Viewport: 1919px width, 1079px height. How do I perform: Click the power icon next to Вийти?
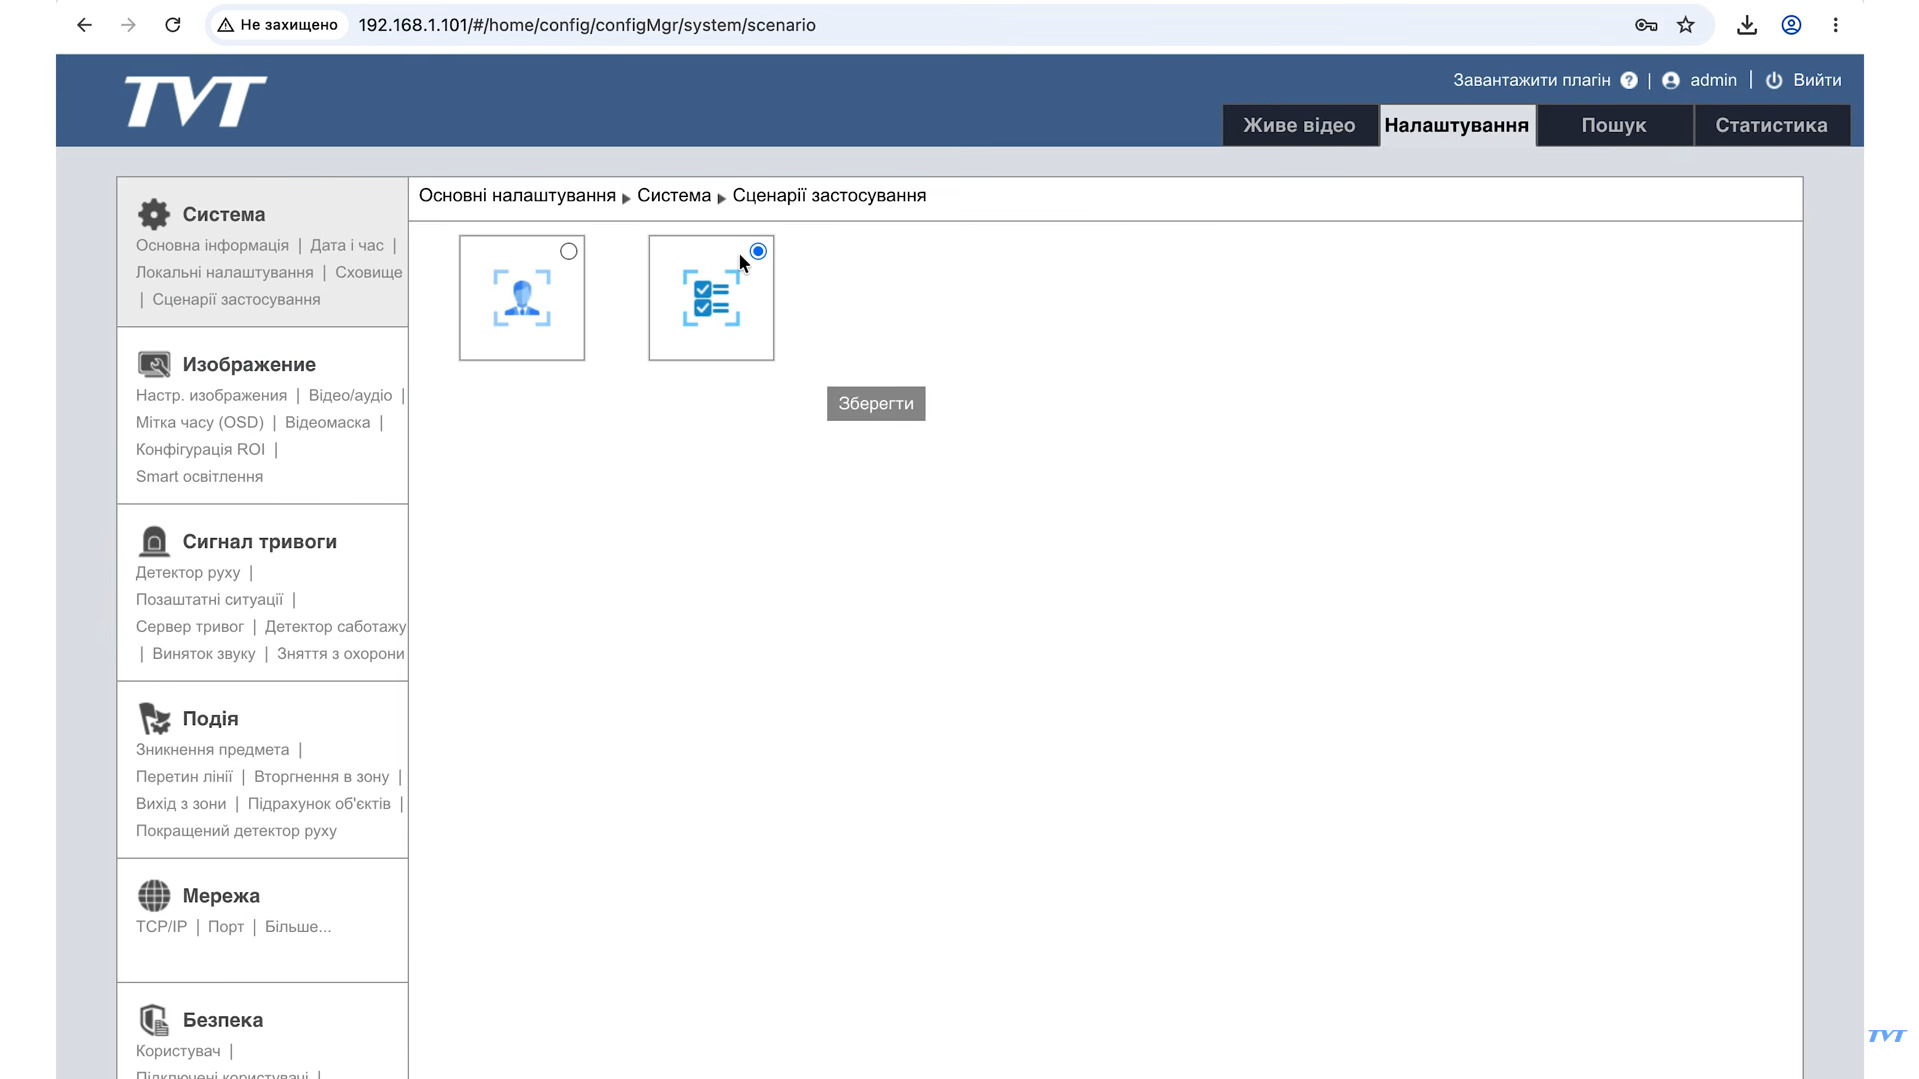[1774, 80]
